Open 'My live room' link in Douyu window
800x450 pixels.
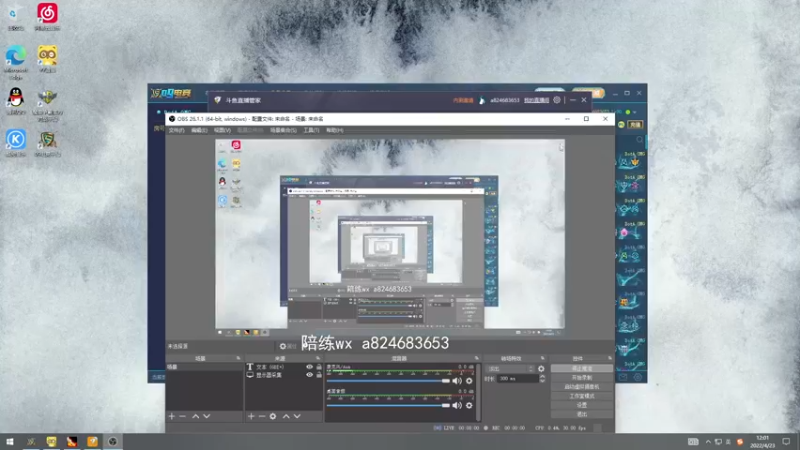point(536,100)
